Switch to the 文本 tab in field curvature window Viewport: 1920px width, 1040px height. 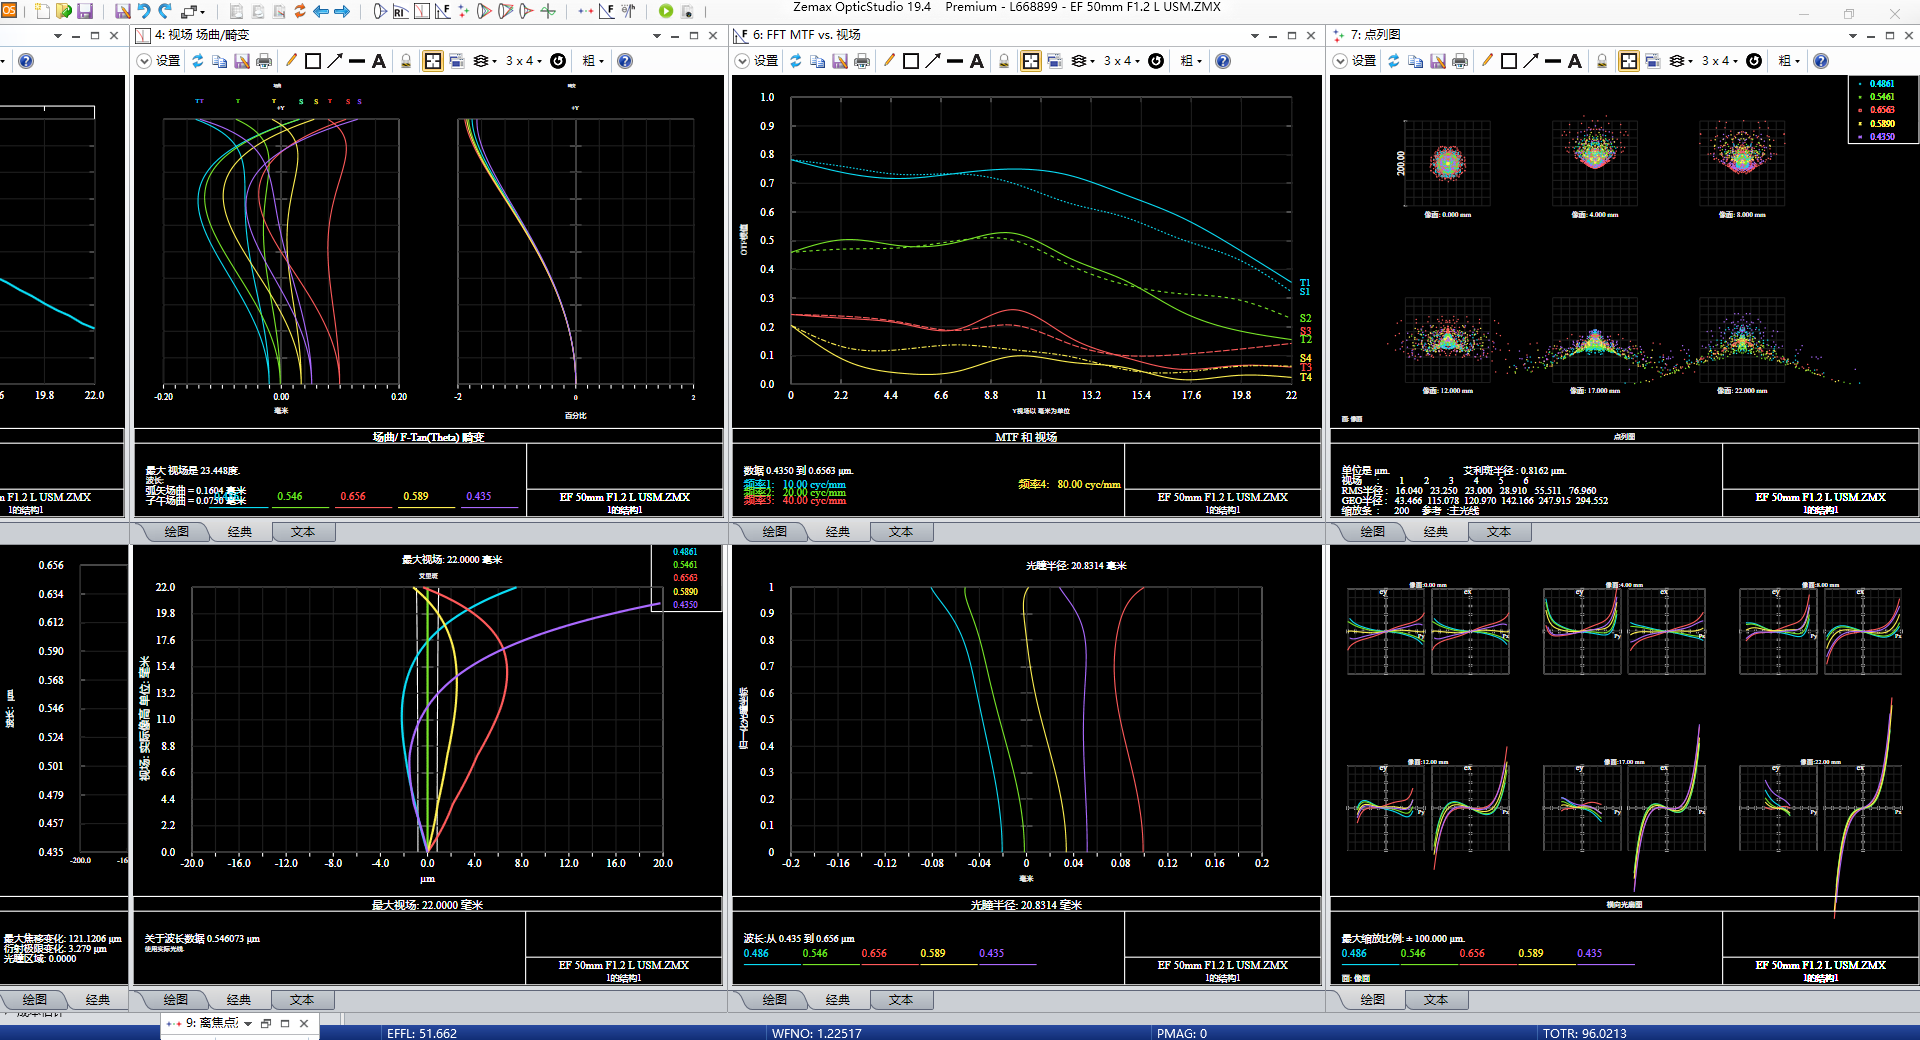point(303,532)
